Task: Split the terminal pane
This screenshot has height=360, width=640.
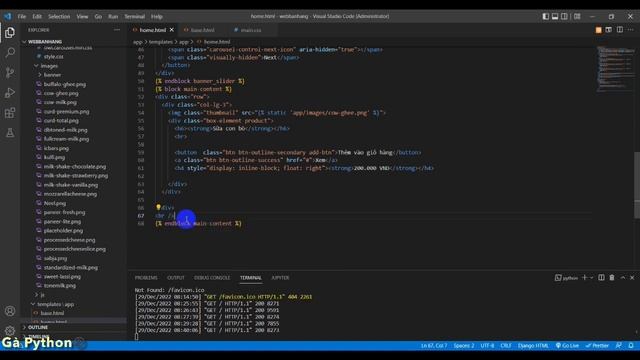Action: 601,278
